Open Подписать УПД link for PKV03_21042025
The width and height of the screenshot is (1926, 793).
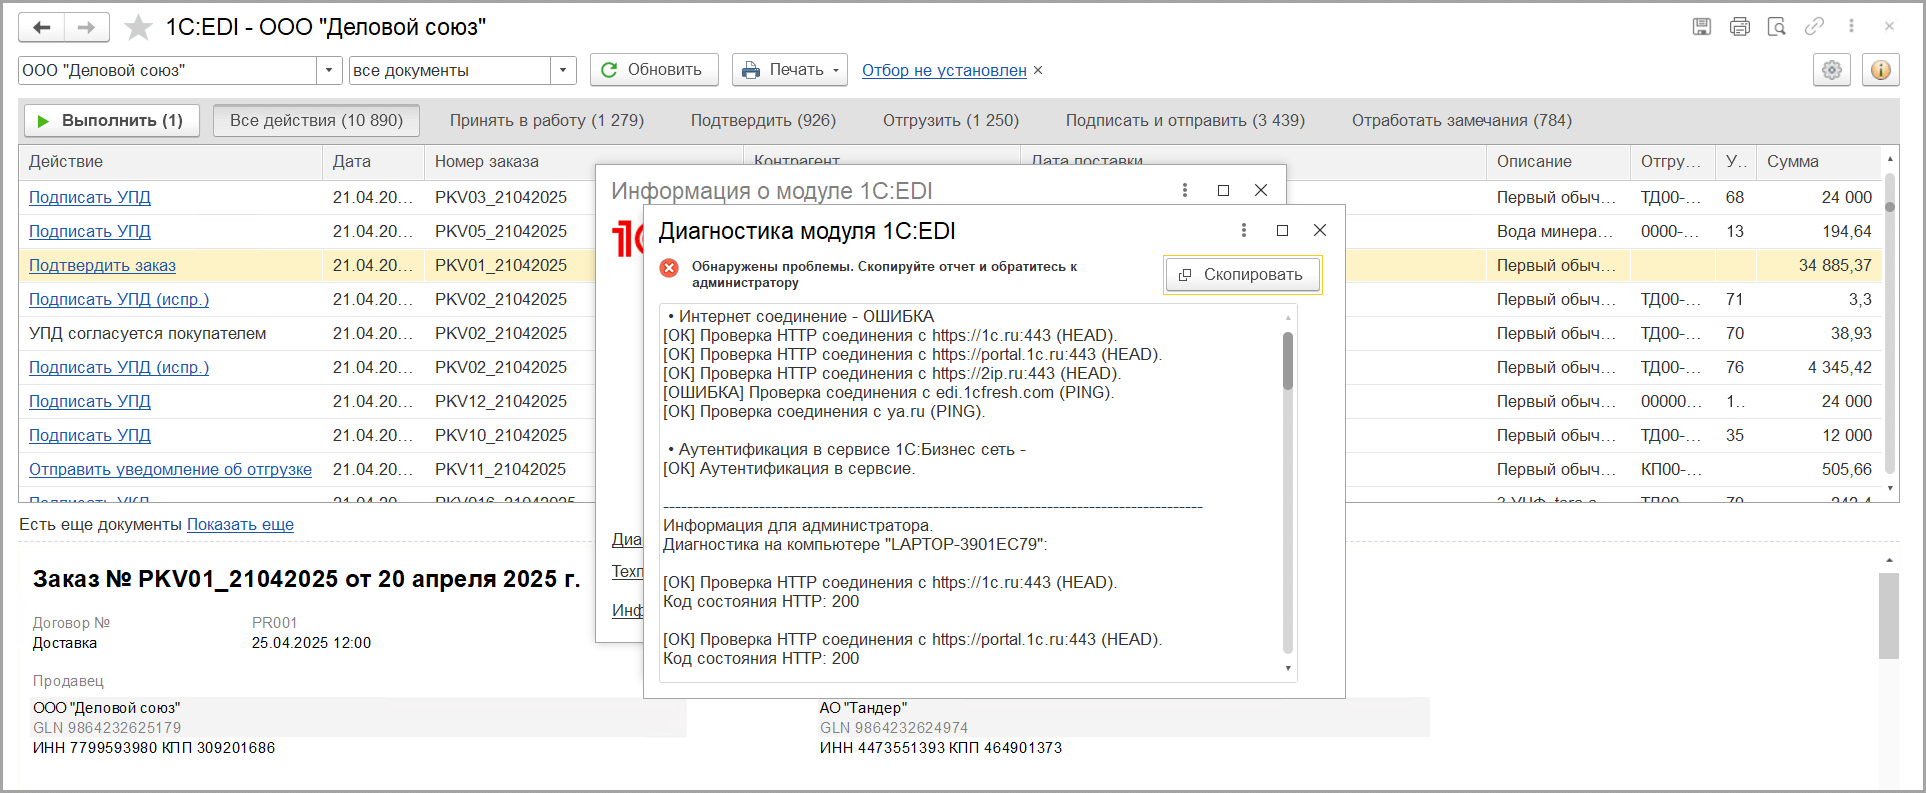[x=90, y=197]
